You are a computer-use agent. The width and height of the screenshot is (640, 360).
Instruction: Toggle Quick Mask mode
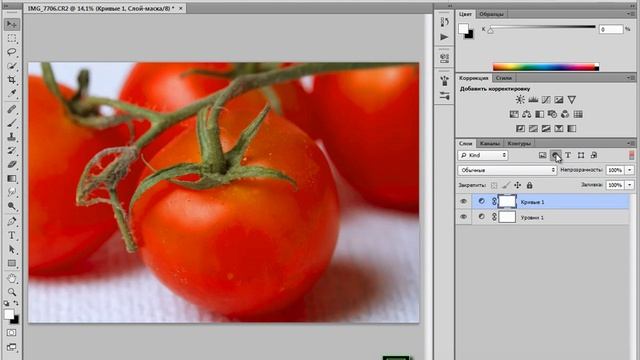(11, 333)
